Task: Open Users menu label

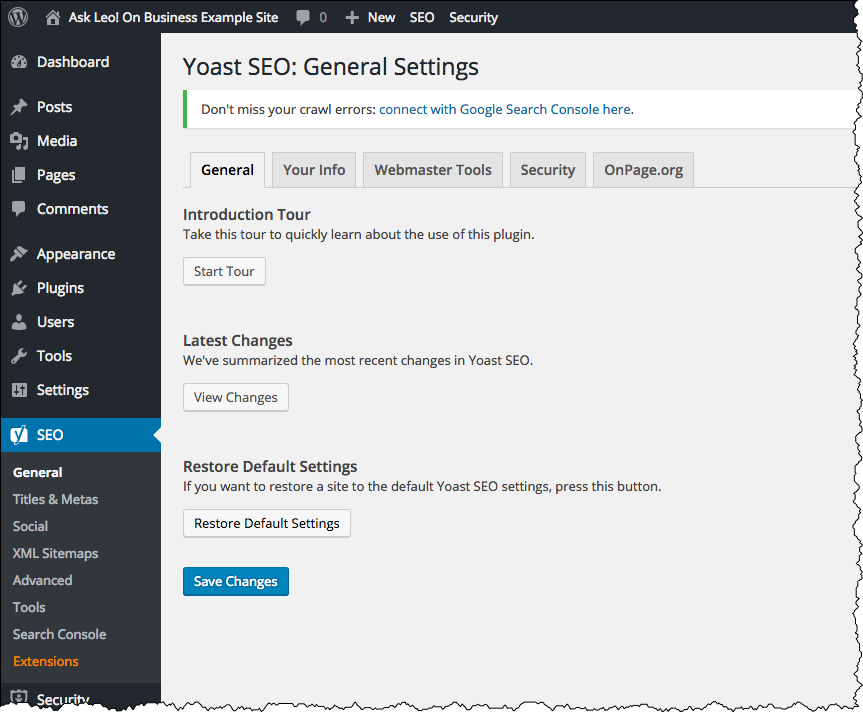Action: click(x=56, y=322)
